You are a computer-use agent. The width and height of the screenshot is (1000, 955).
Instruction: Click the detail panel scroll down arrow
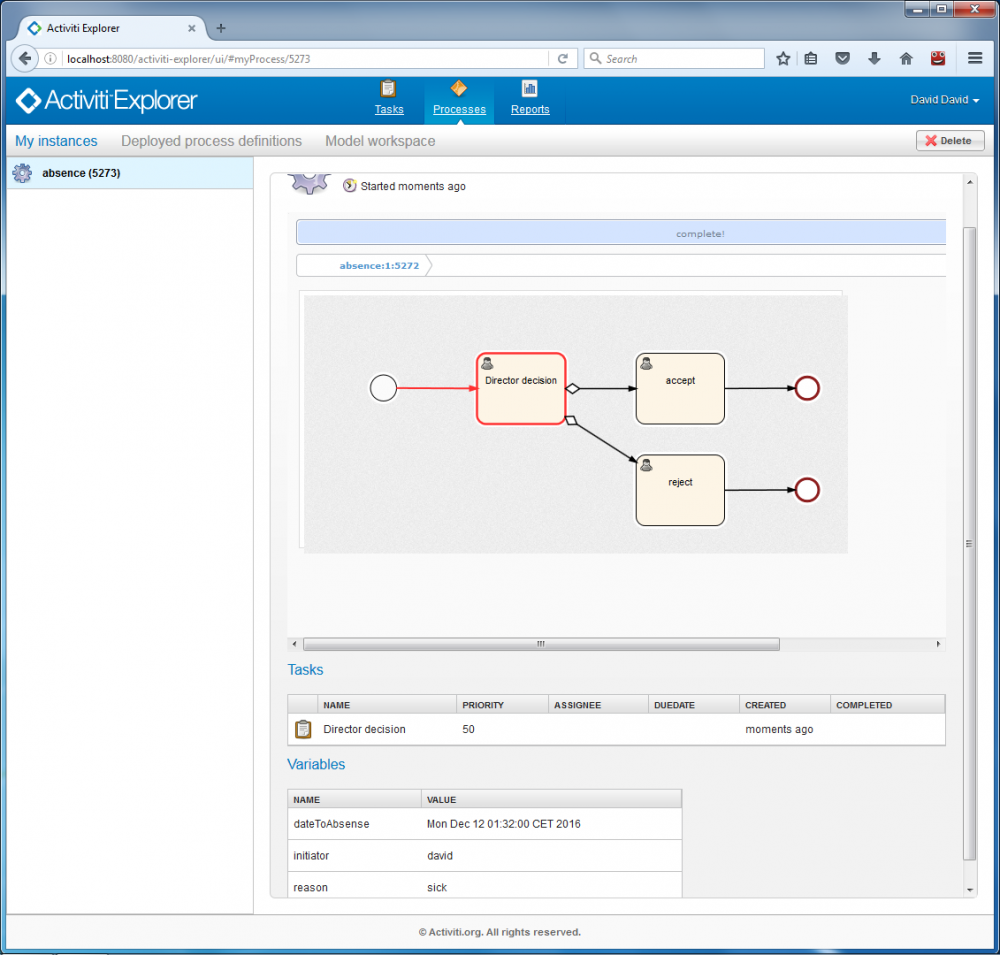point(969,889)
